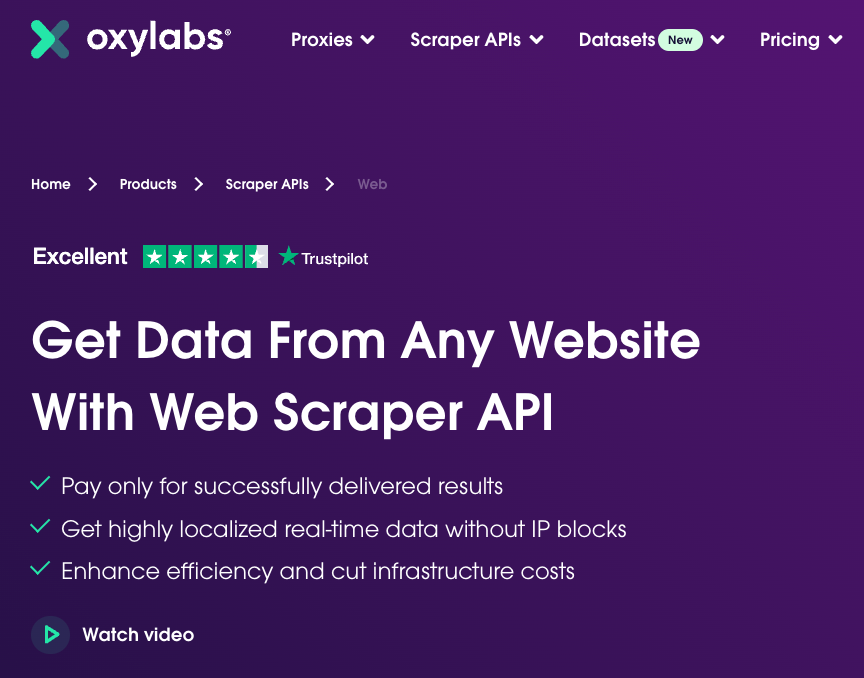Click the Oxylabs X logo icon
The width and height of the screenshot is (864, 678).
point(50,39)
